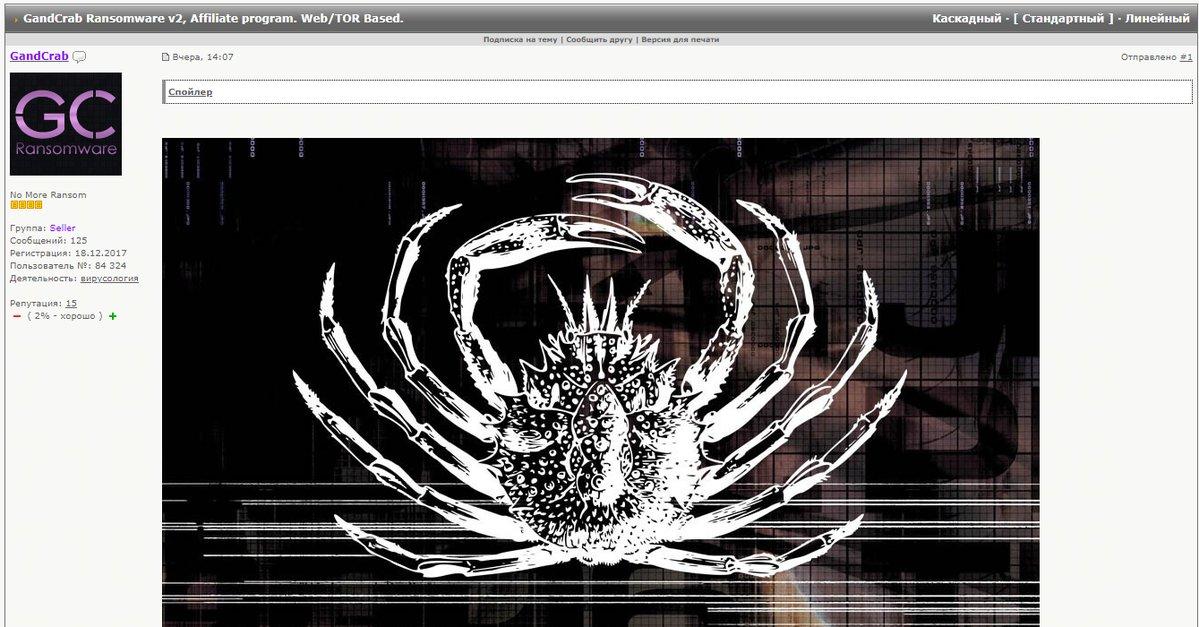Switch to Линейный view mode
1199x627 pixels.
tap(1158, 18)
